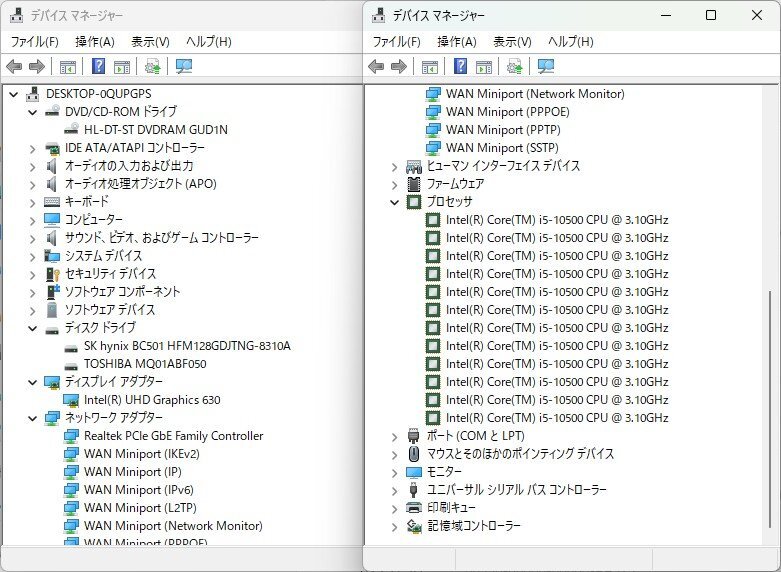The width and height of the screenshot is (781, 572).
Task: Collapse the ネットワーク アダプター category
Action: [33, 418]
